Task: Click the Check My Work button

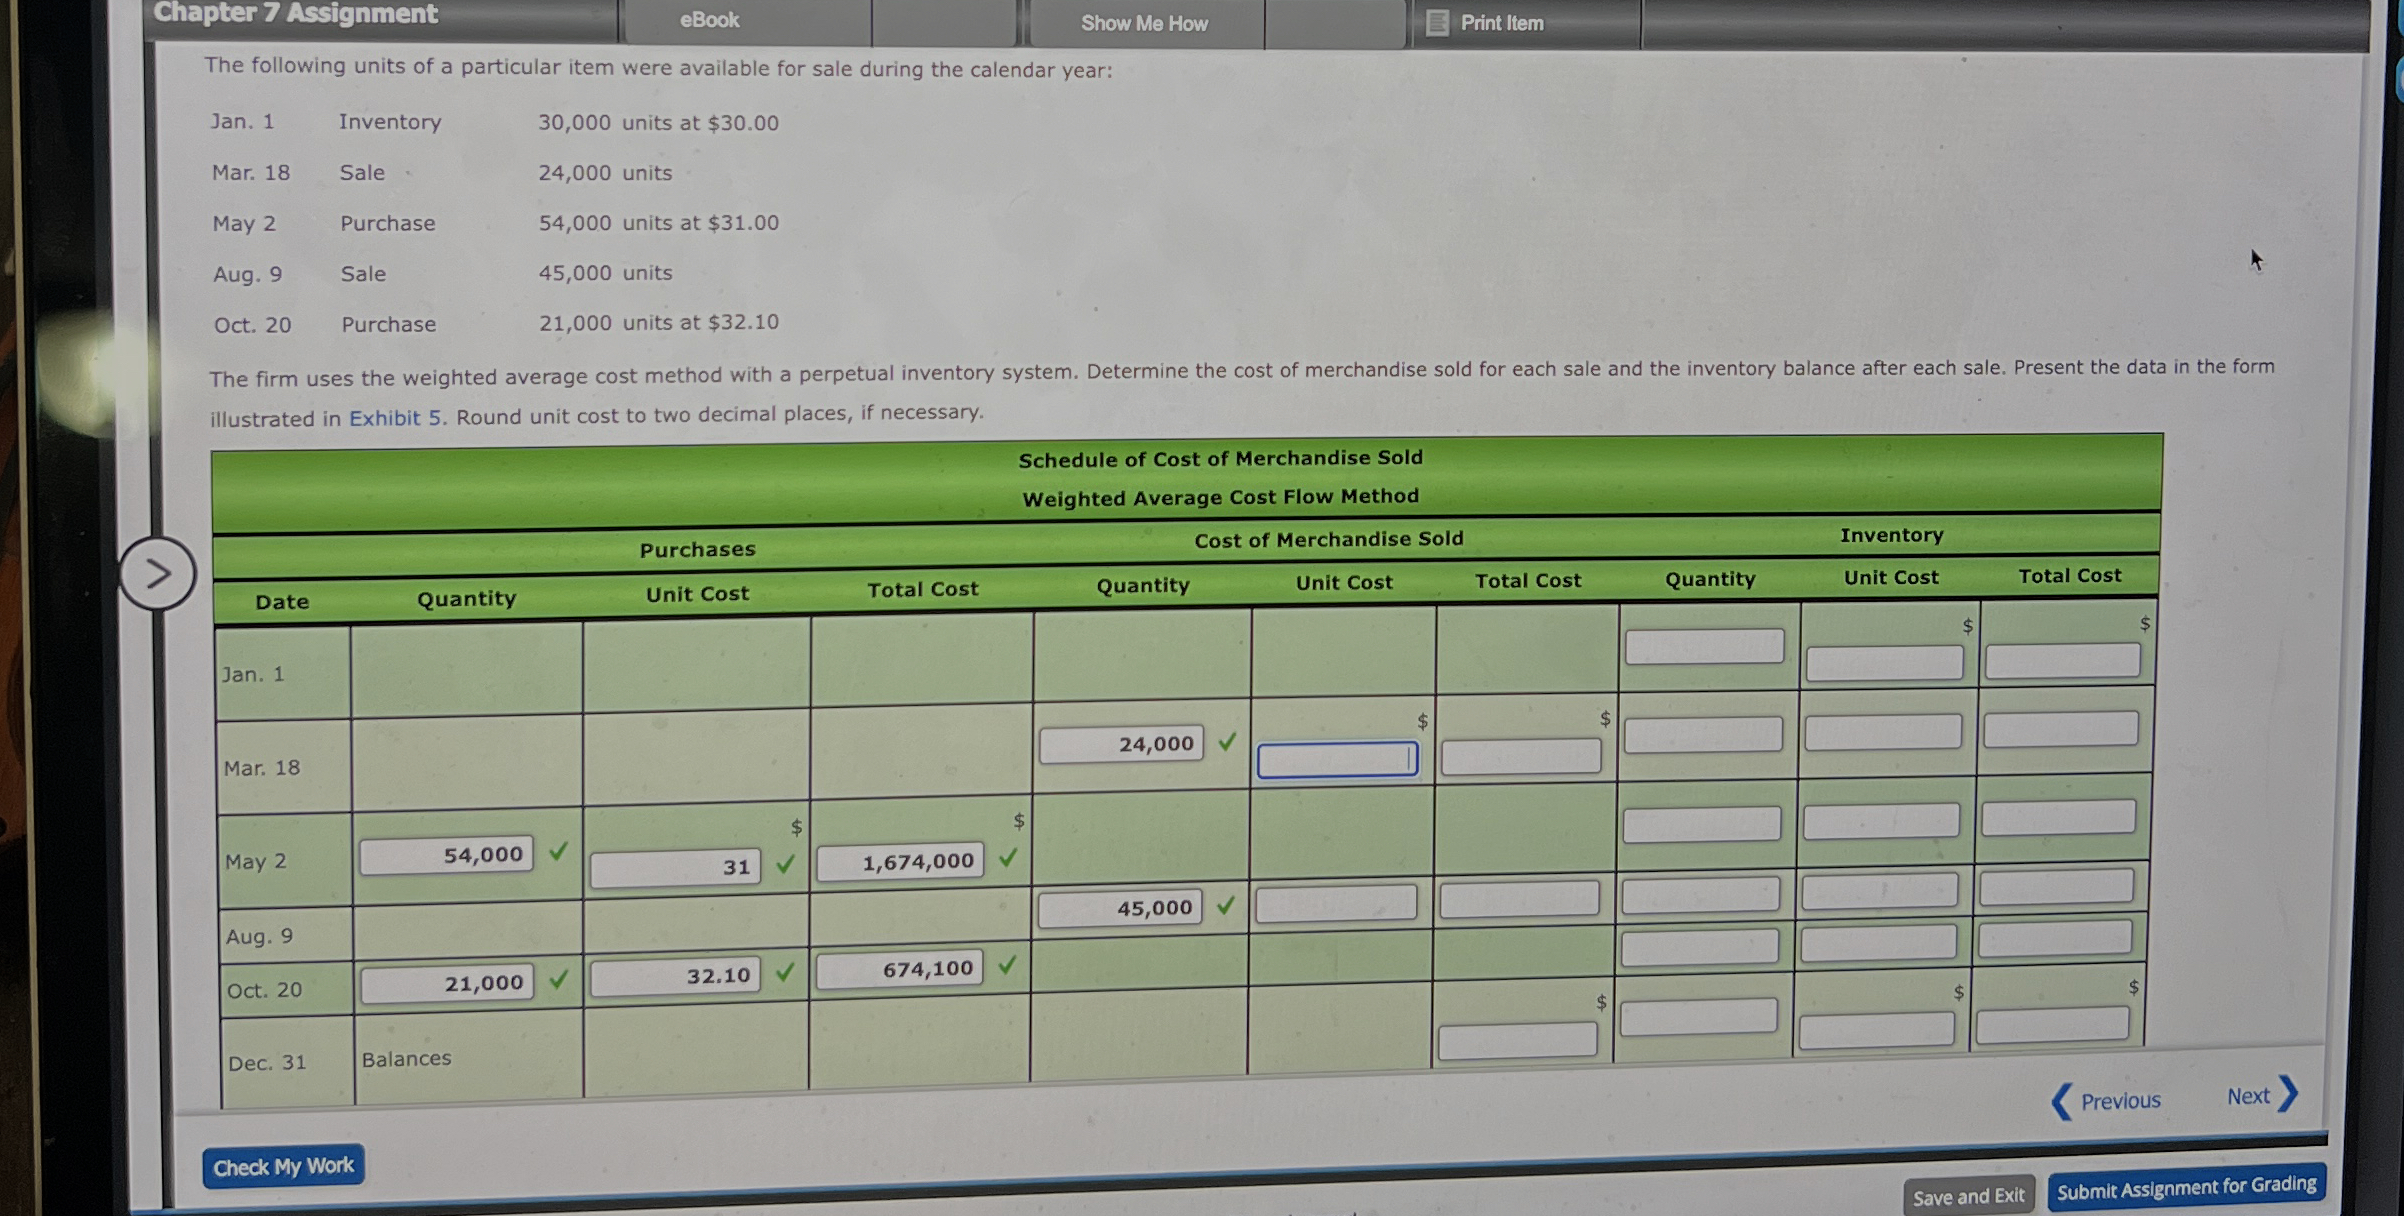Action: 283,1166
